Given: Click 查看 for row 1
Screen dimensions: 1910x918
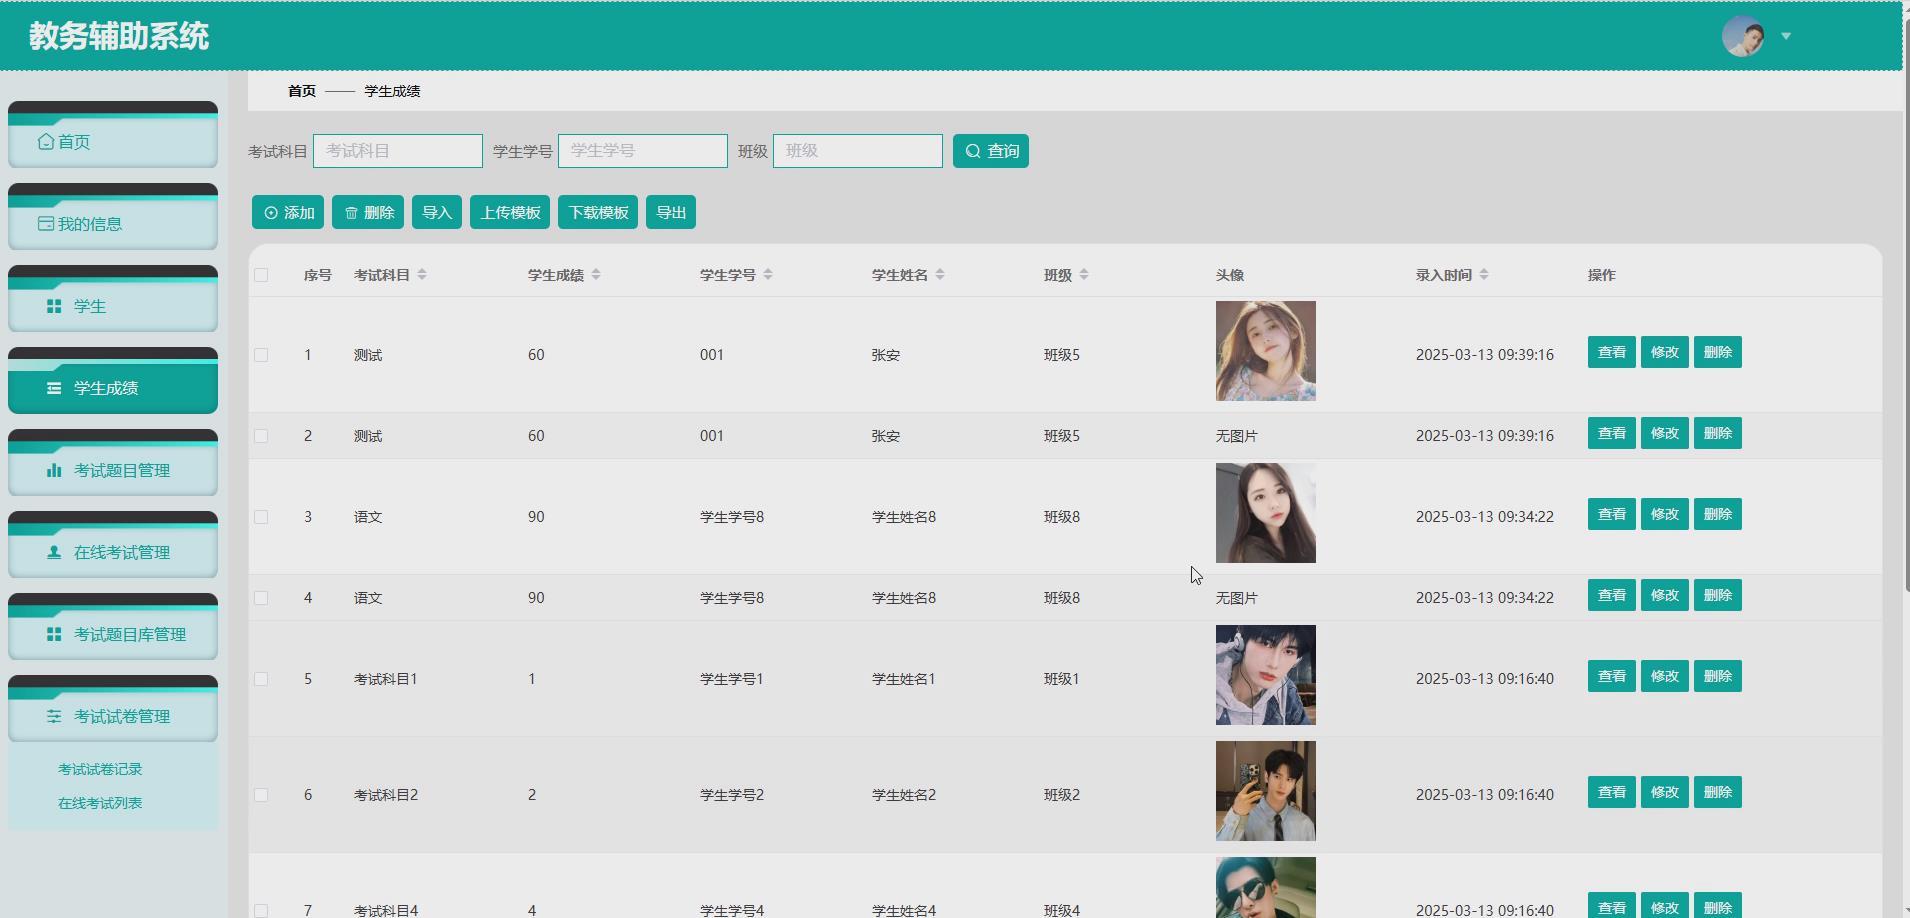Looking at the screenshot, I should click(x=1612, y=352).
